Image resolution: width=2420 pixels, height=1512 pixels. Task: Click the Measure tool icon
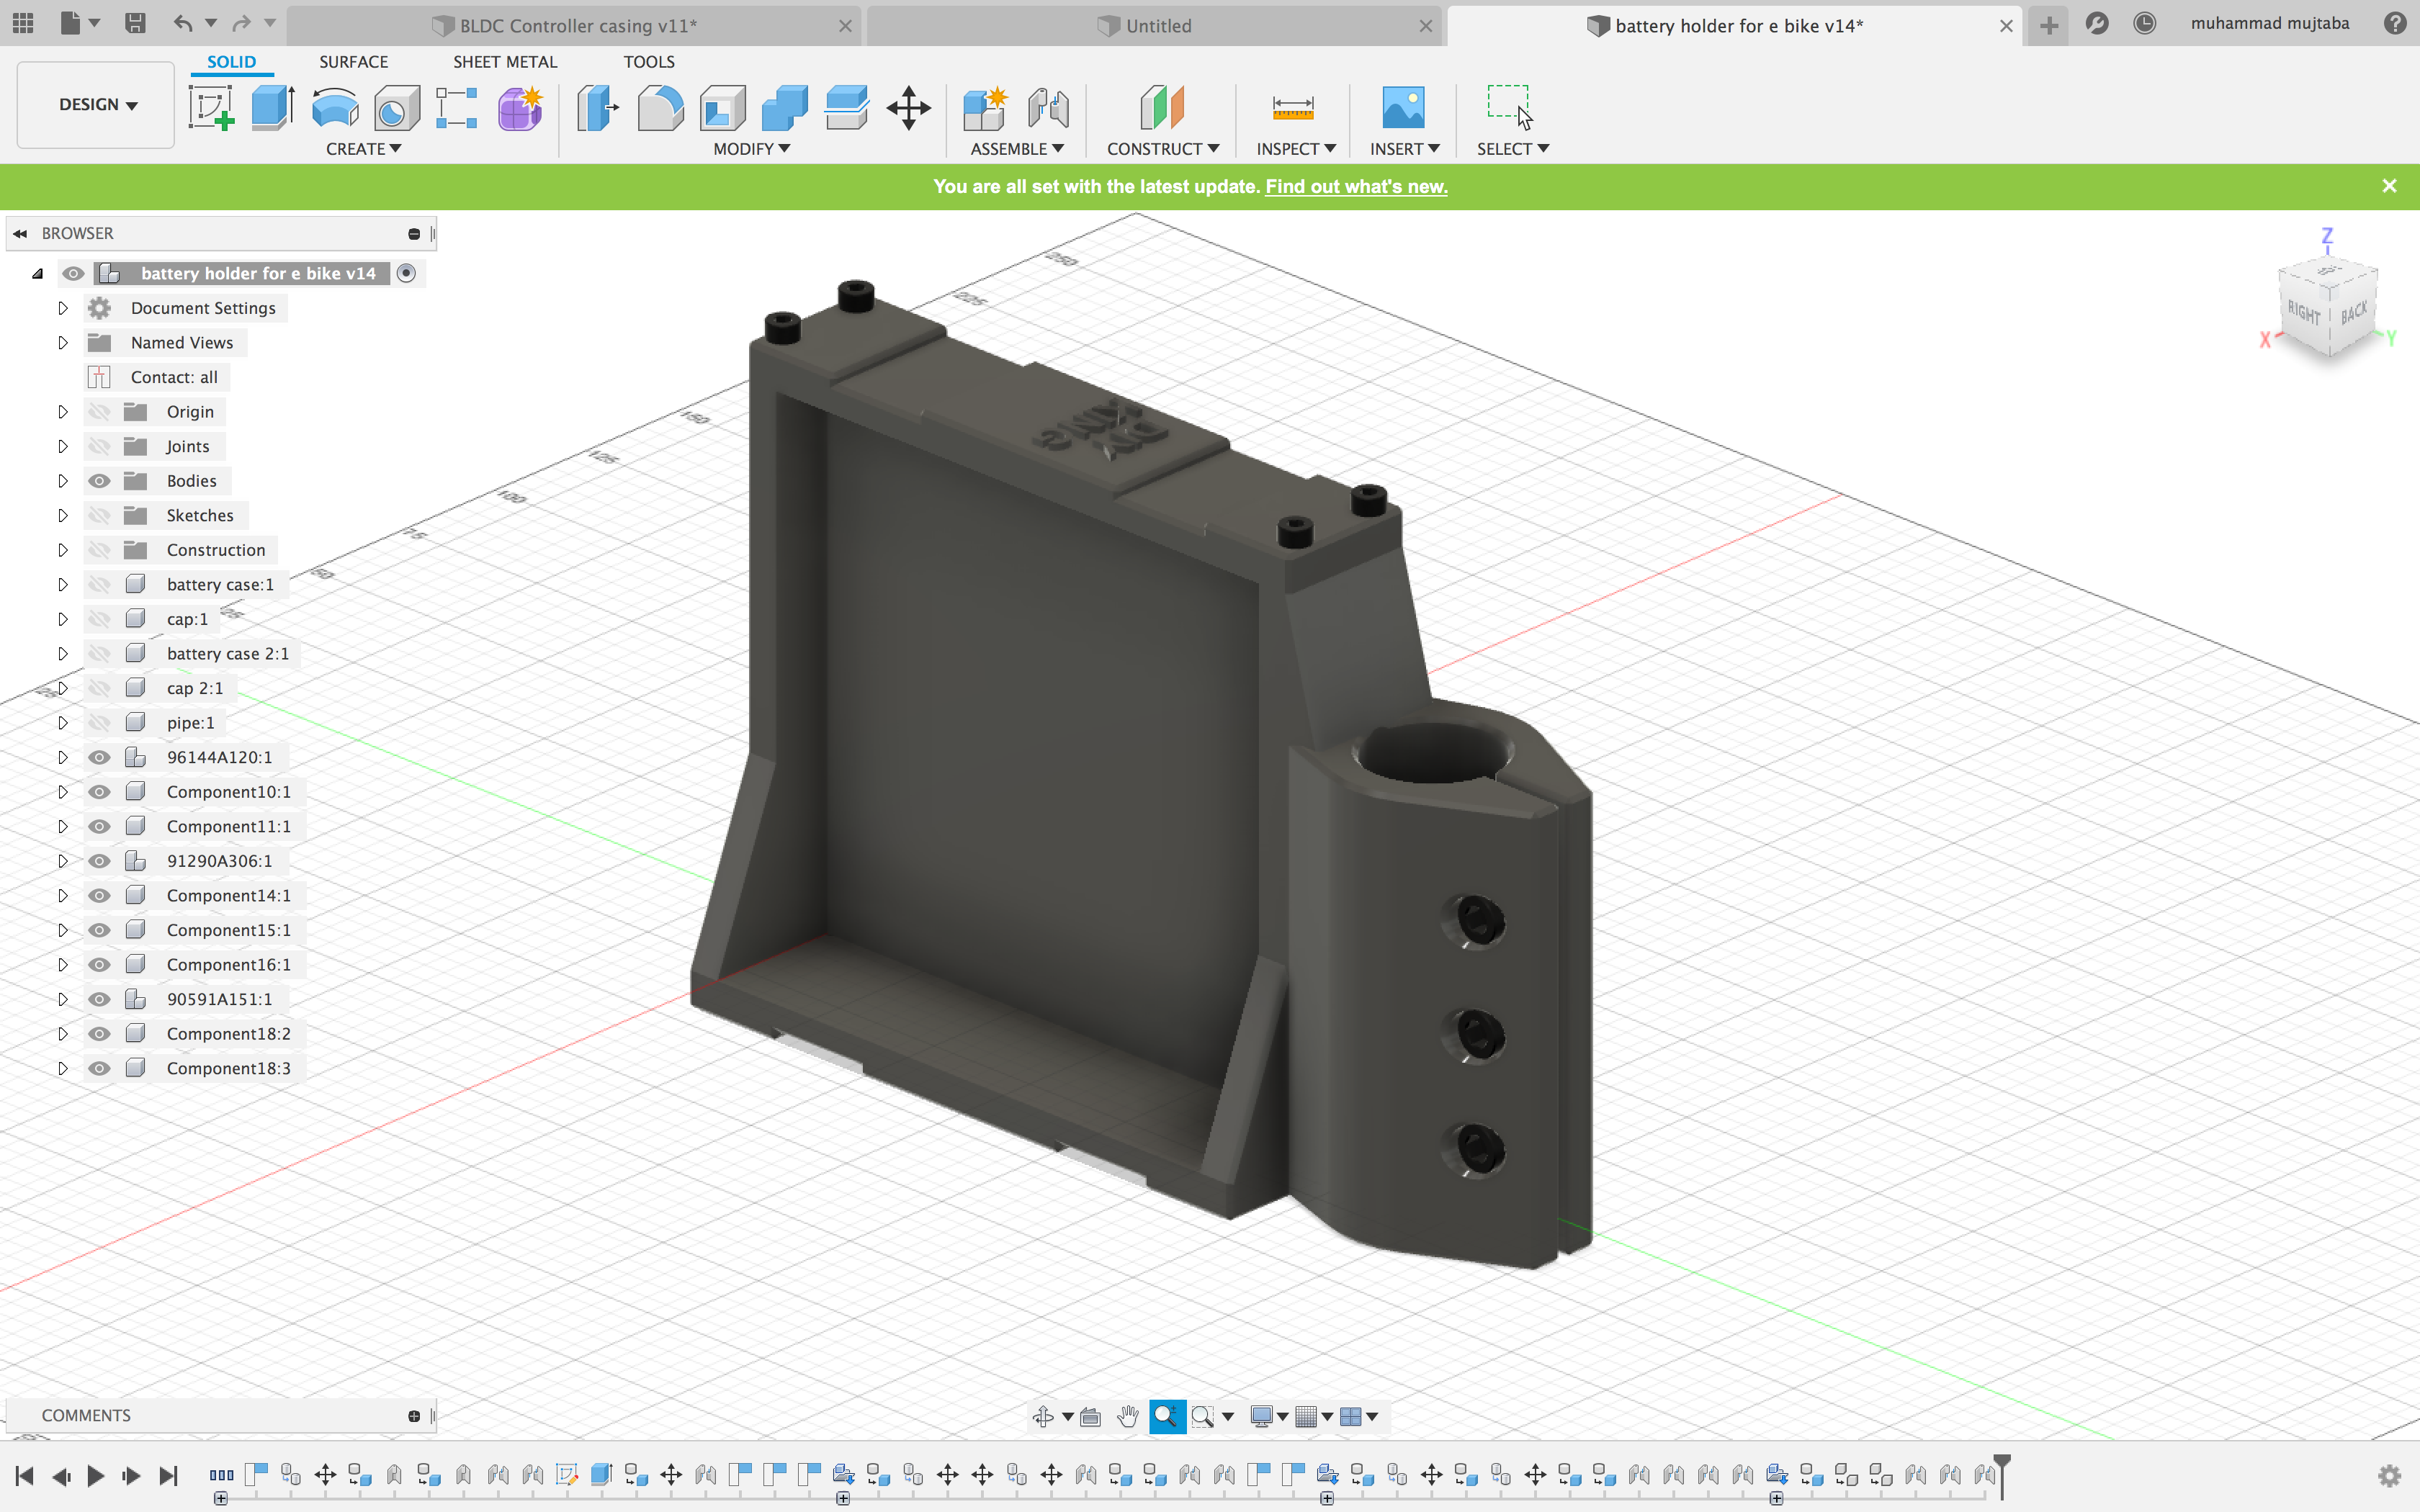[x=1292, y=107]
